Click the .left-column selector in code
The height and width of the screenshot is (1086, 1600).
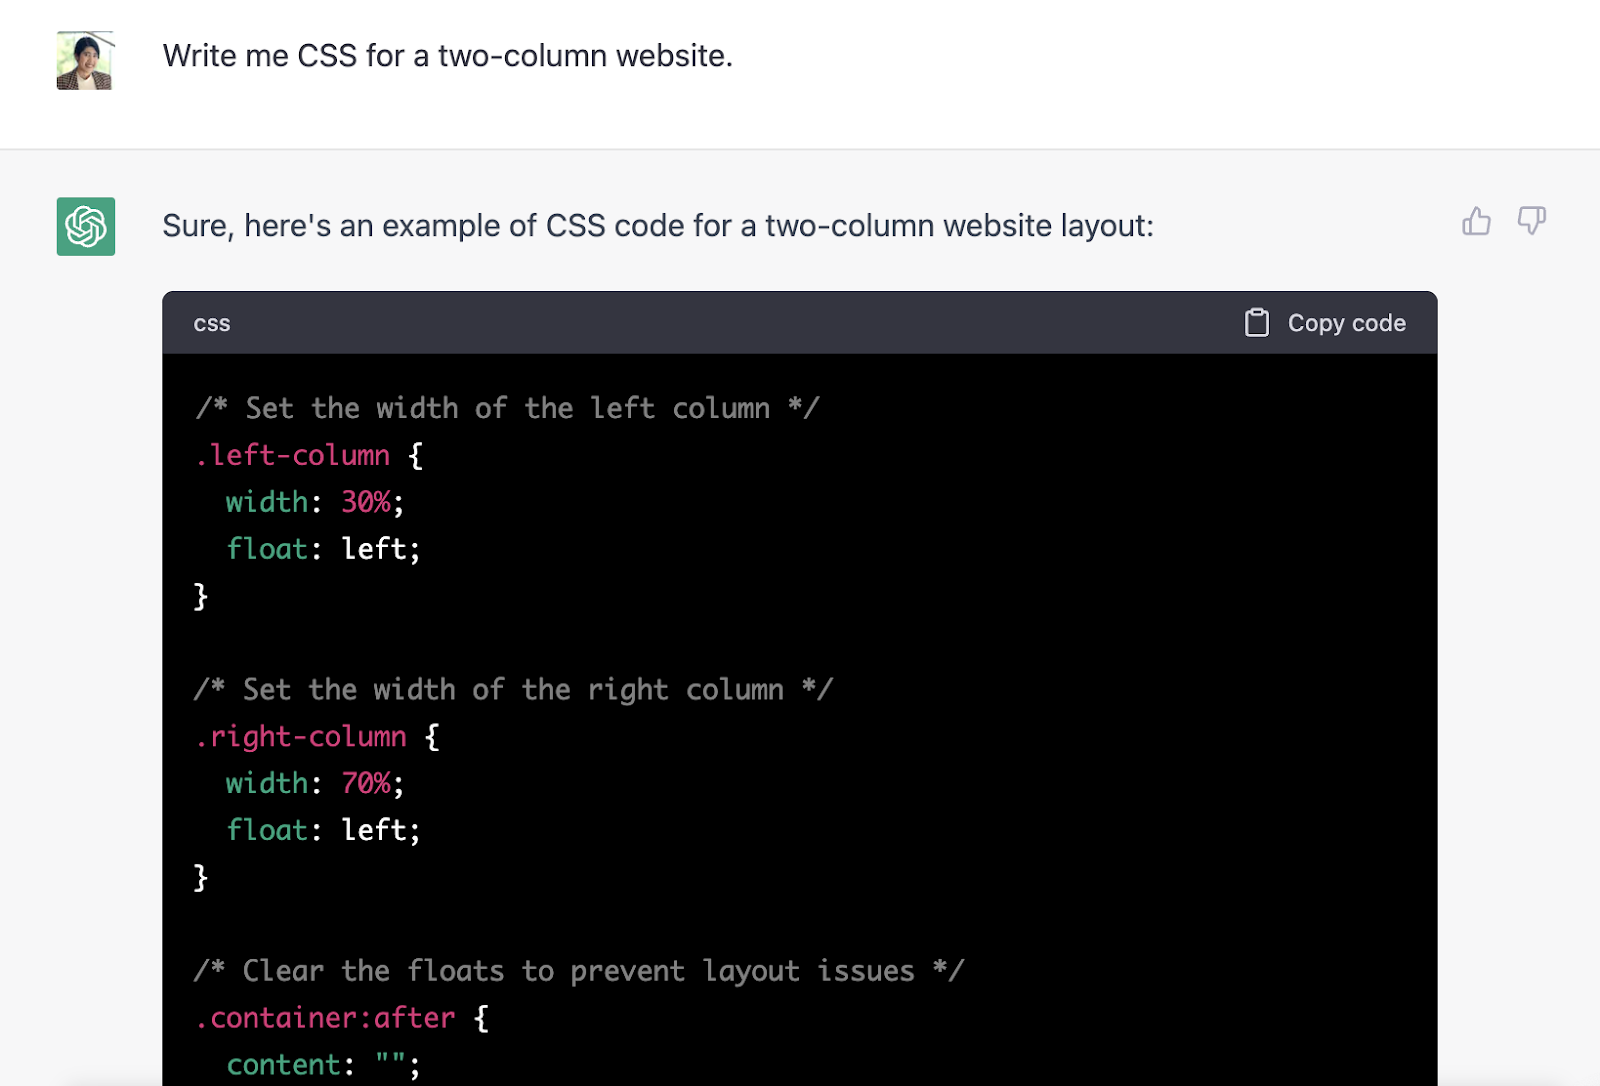click(293, 456)
